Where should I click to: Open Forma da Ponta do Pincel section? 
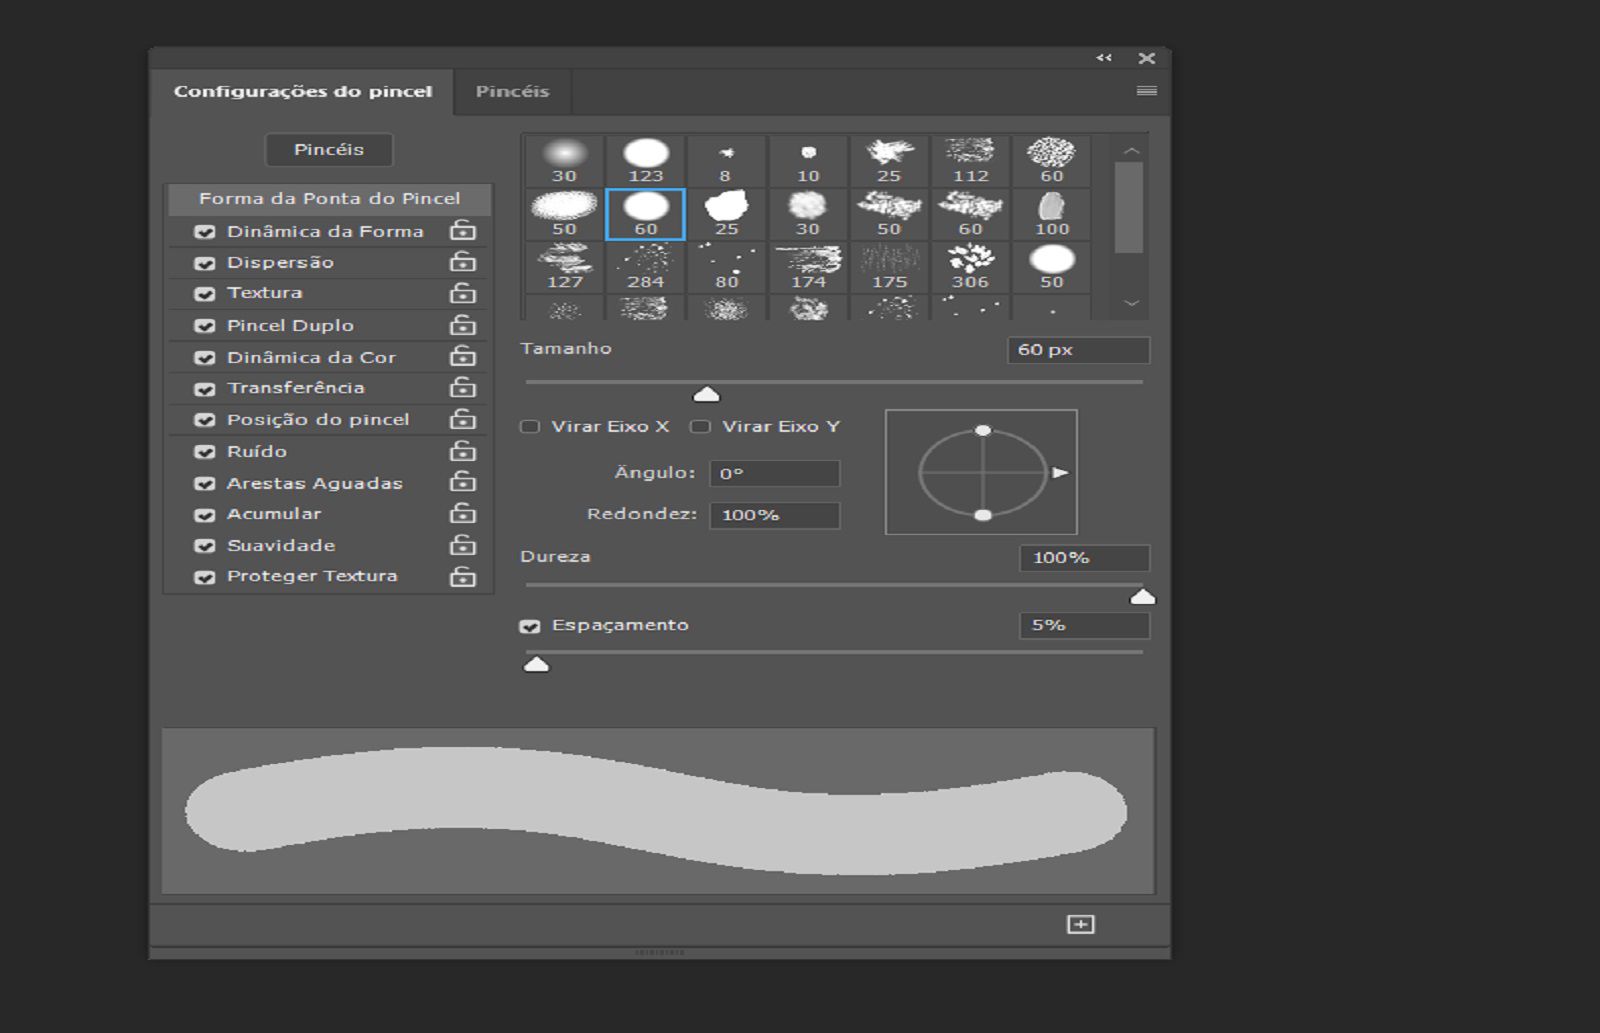click(329, 198)
